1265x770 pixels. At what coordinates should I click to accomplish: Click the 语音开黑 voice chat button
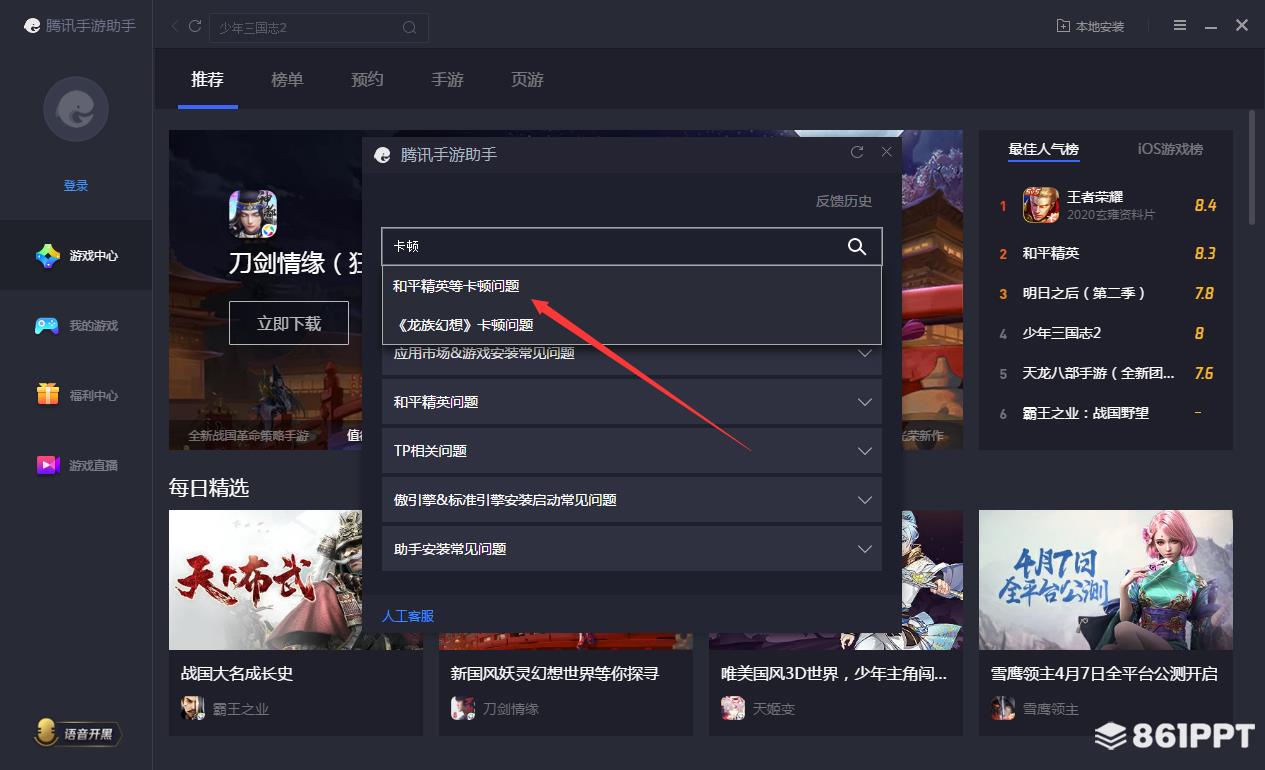(78, 734)
